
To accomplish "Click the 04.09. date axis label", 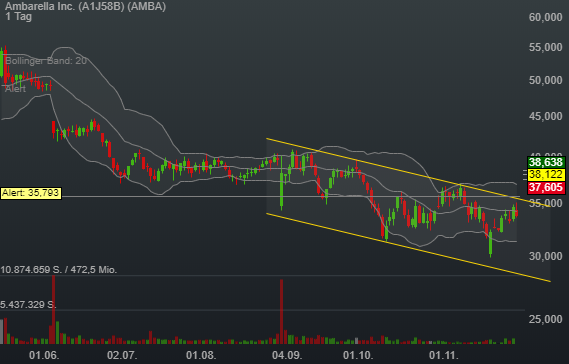I will click(x=287, y=355).
